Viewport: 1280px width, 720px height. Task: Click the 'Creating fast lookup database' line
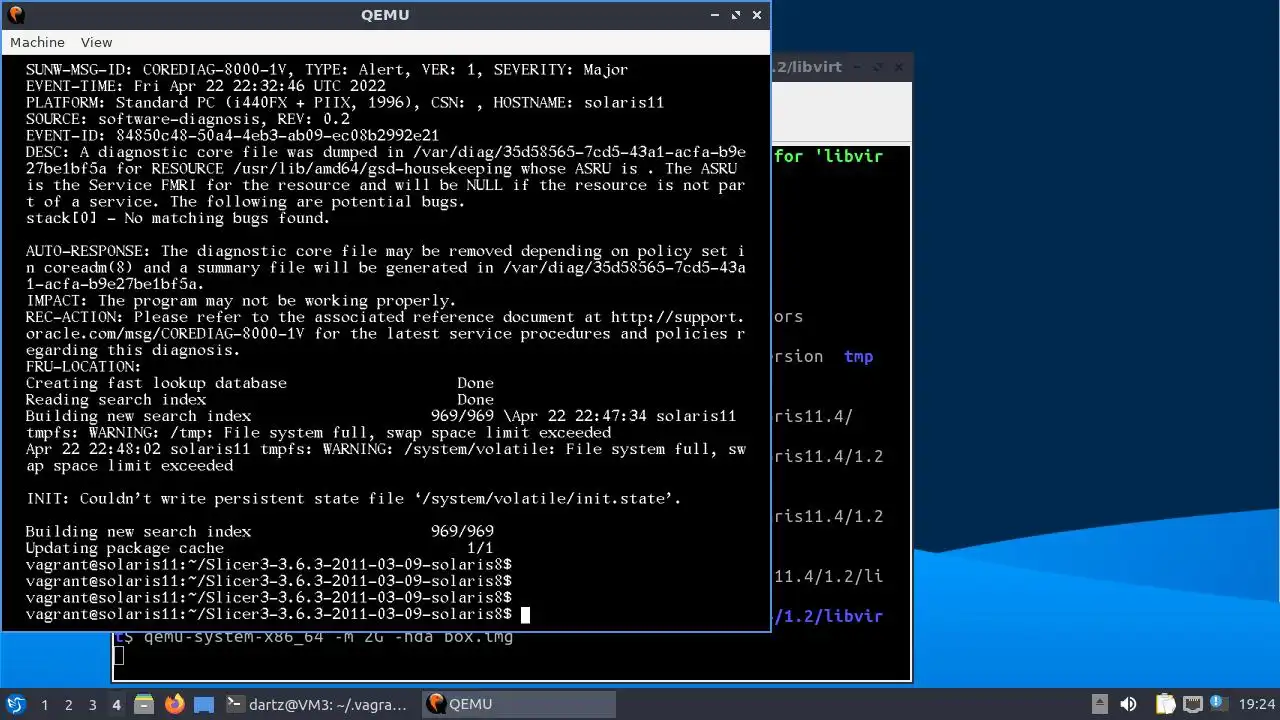pos(259,383)
